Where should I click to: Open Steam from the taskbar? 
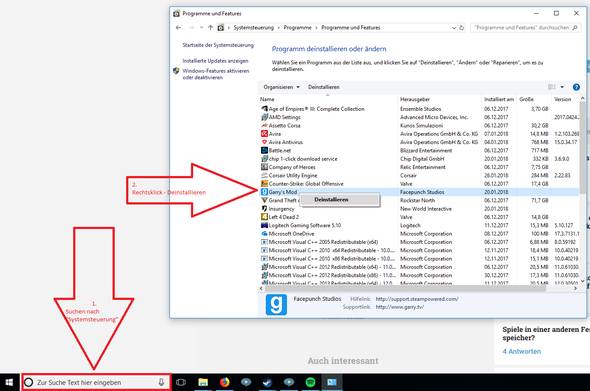pyautogui.click(x=268, y=382)
